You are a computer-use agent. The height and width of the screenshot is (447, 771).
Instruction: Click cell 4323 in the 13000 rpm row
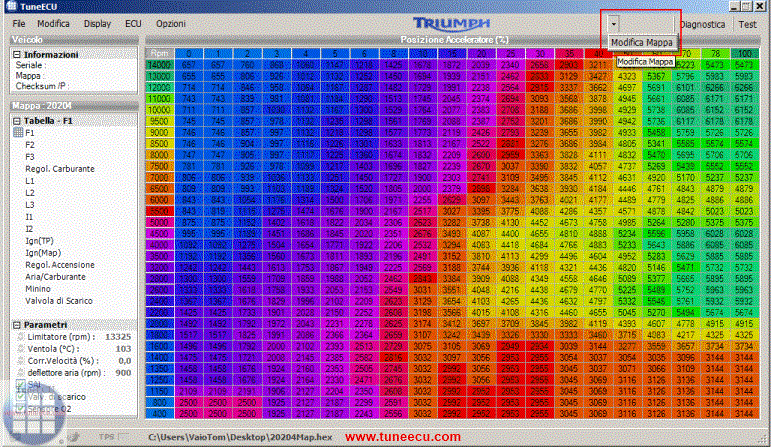[627, 76]
